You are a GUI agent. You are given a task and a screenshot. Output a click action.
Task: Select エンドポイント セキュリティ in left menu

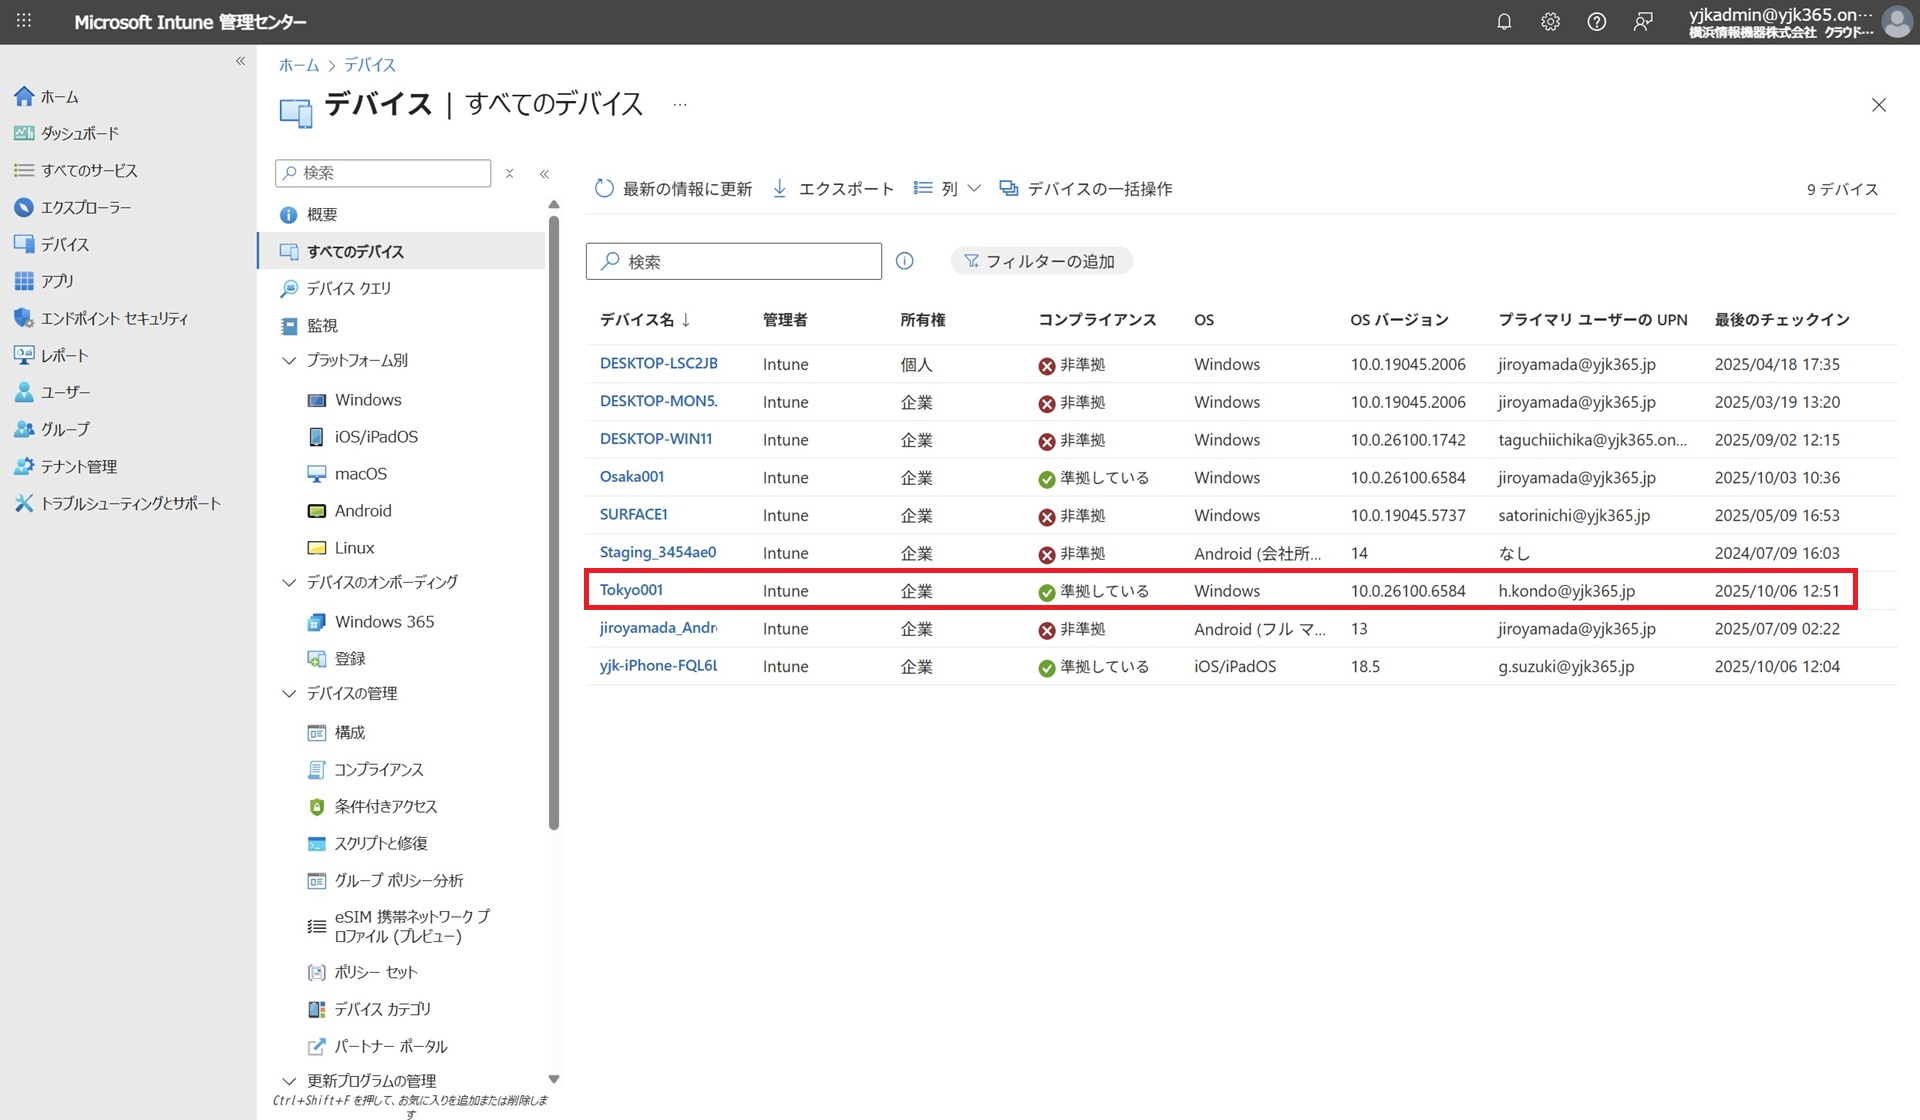[113, 318]
